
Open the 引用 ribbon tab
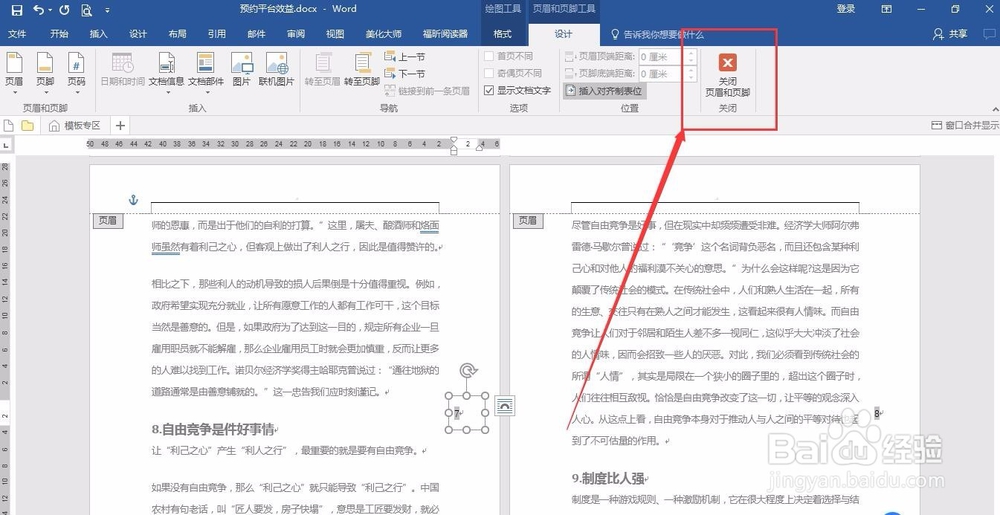[216, 34]
